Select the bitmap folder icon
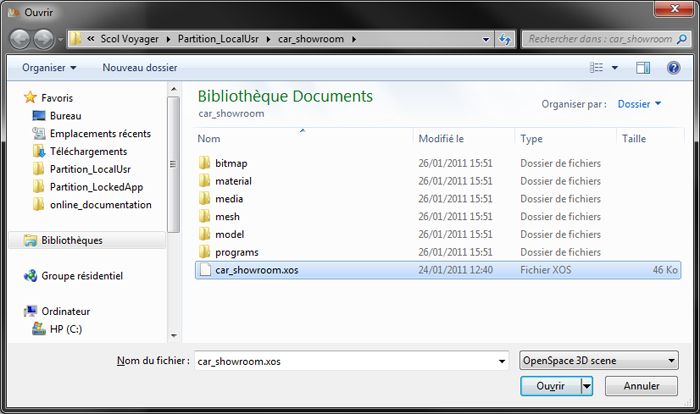 pyautogui.click(x=204, y=163)
